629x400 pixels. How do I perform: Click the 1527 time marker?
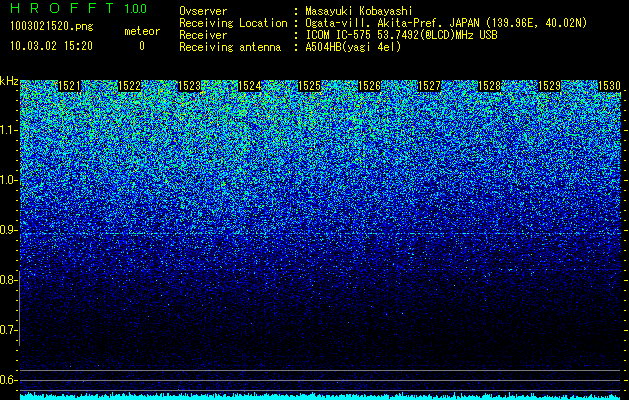429,86
